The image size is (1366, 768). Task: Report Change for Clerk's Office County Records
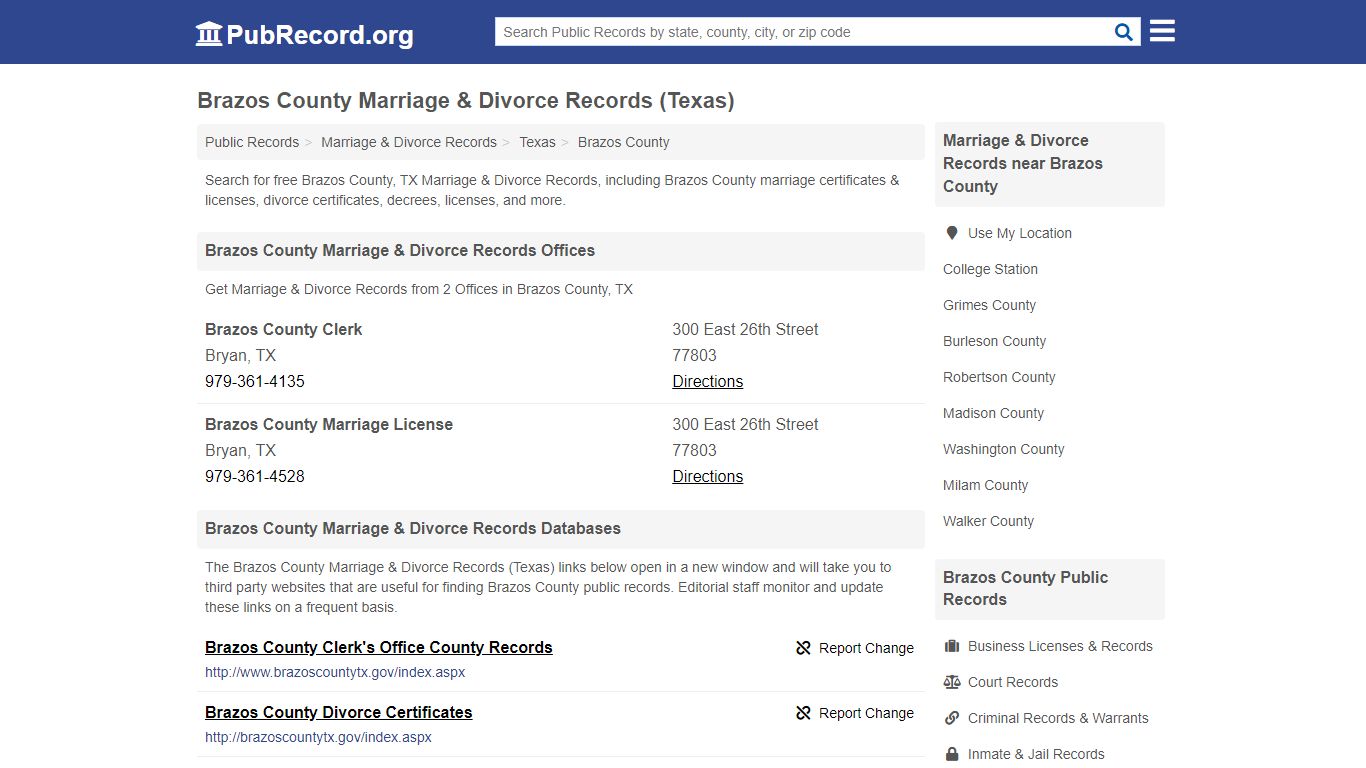click(855, 648)
